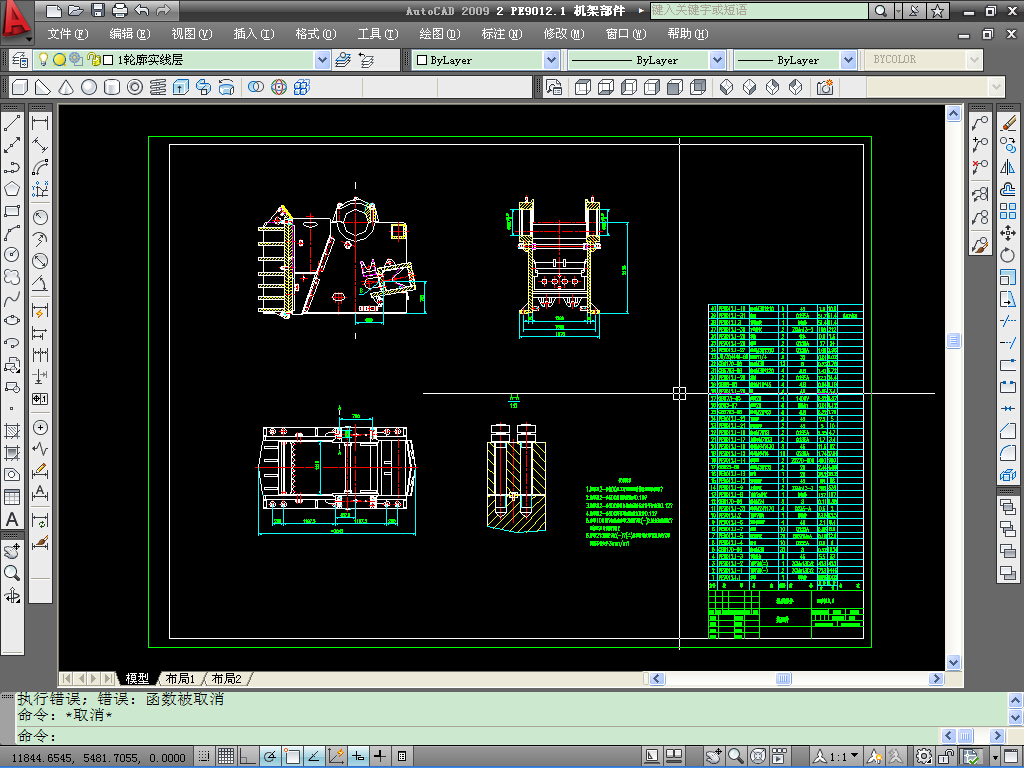Toggle Object Snap in status bar
The width and height of the screenshot is (1024, 768).
tap(292, 756)
